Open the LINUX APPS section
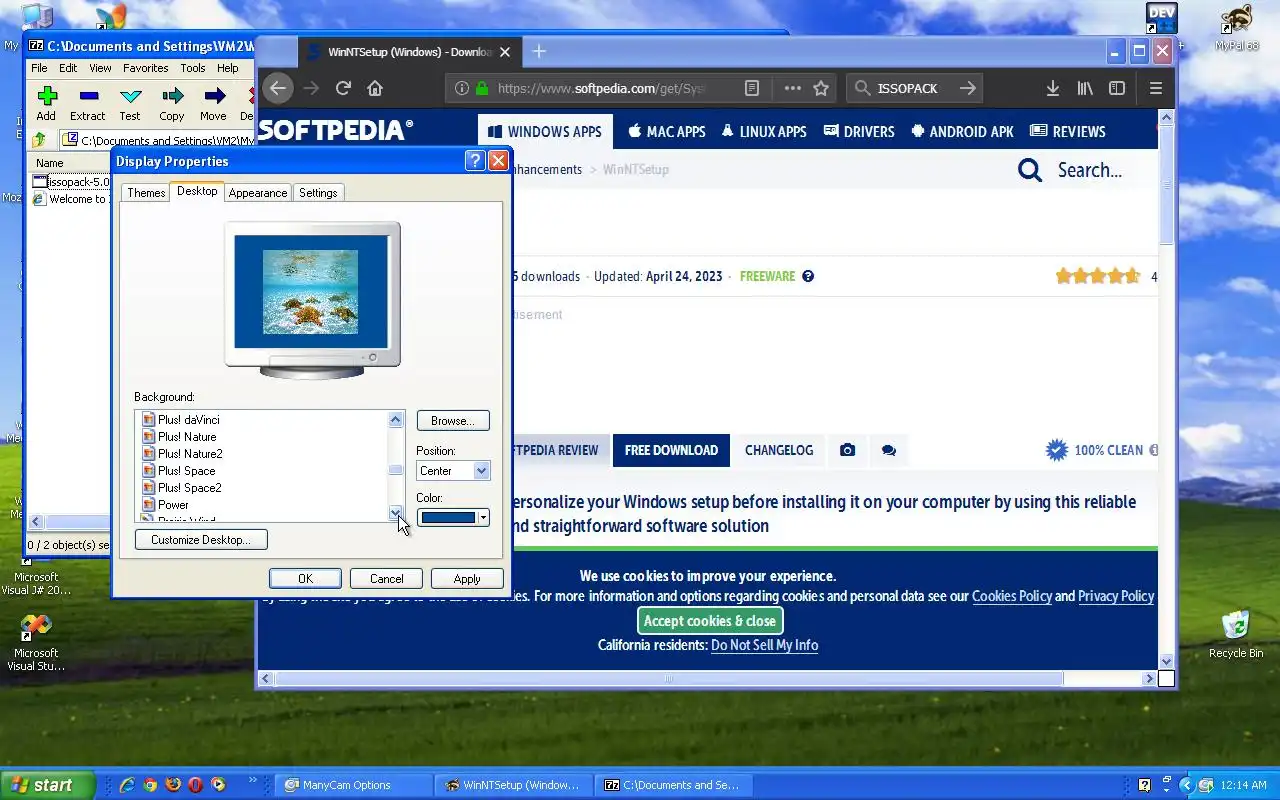Image resolution: width=1280 pixels, height=800 pixels. pos(763,132)
